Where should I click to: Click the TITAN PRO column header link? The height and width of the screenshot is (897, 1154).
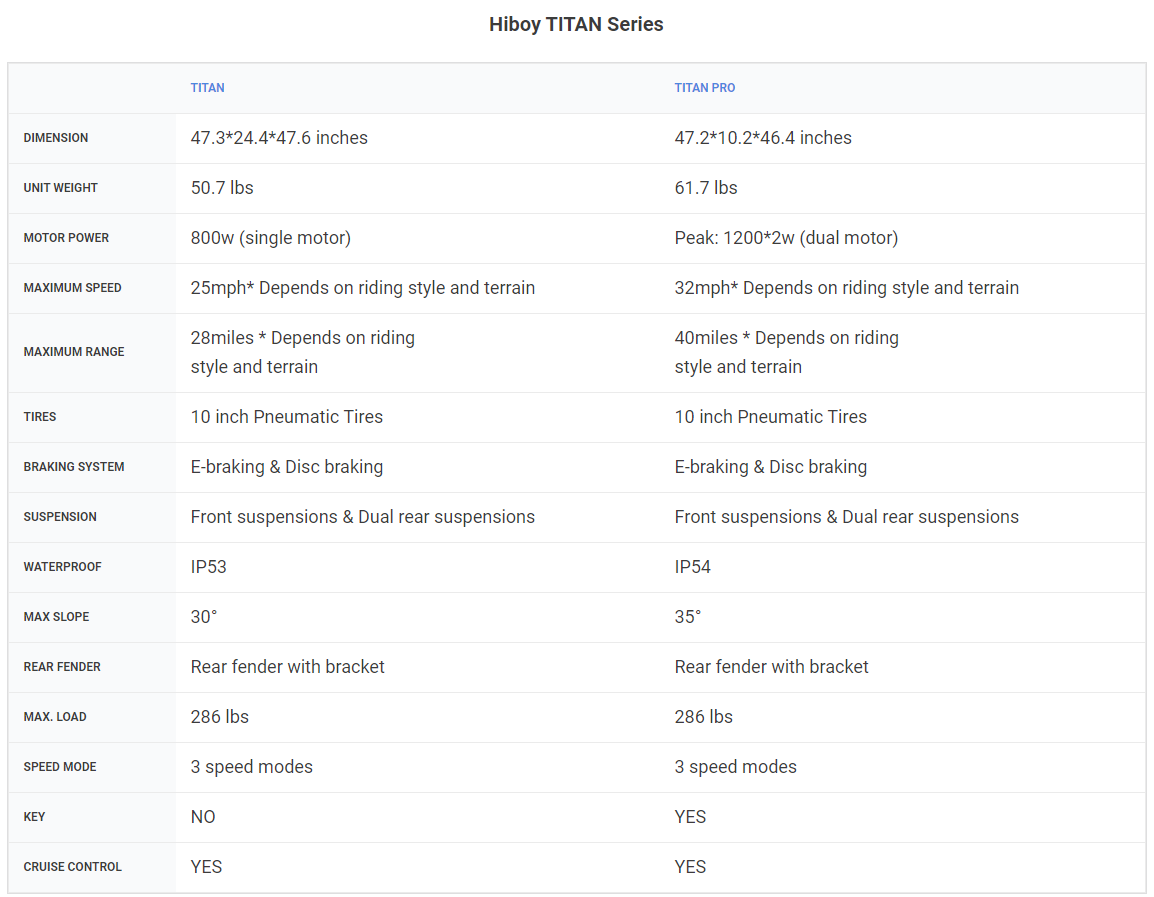704,88
